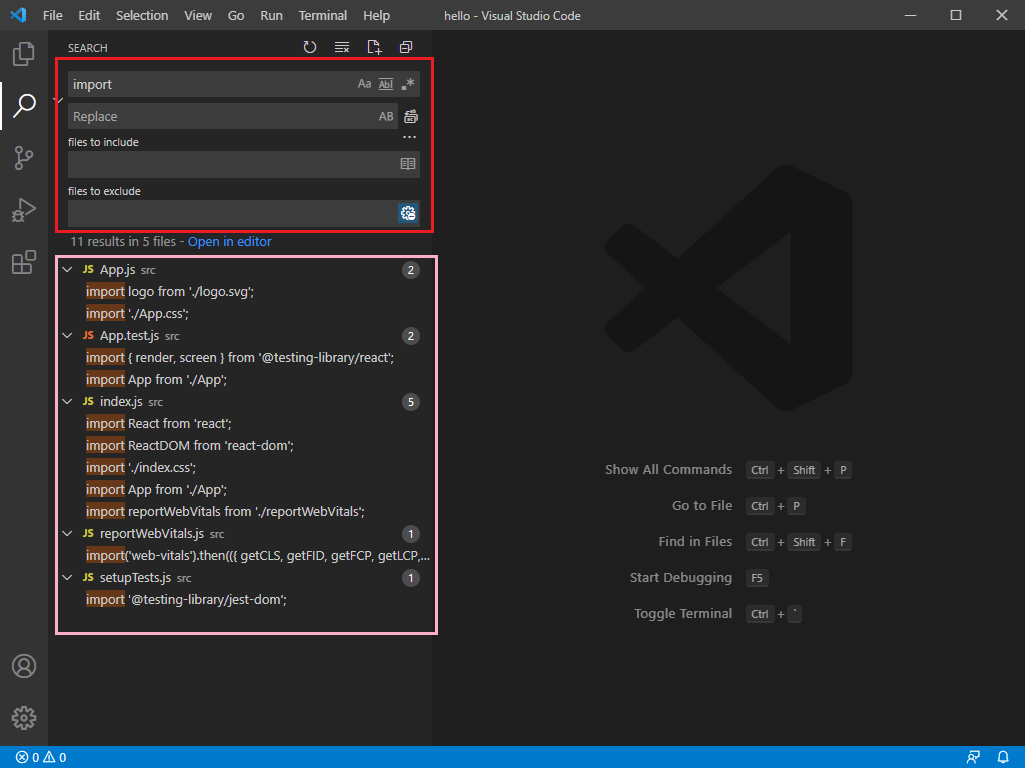Select result "import './index.css';"

[x=243, y=467]
